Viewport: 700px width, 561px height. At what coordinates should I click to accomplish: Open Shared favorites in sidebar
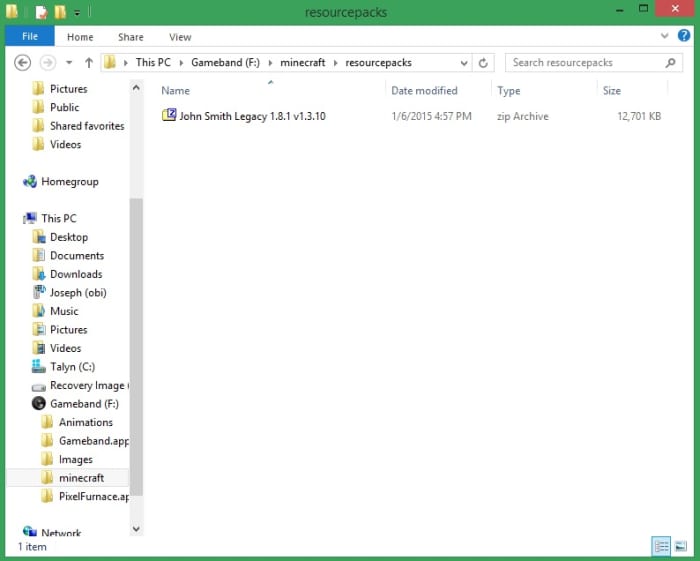pos(87,126)
